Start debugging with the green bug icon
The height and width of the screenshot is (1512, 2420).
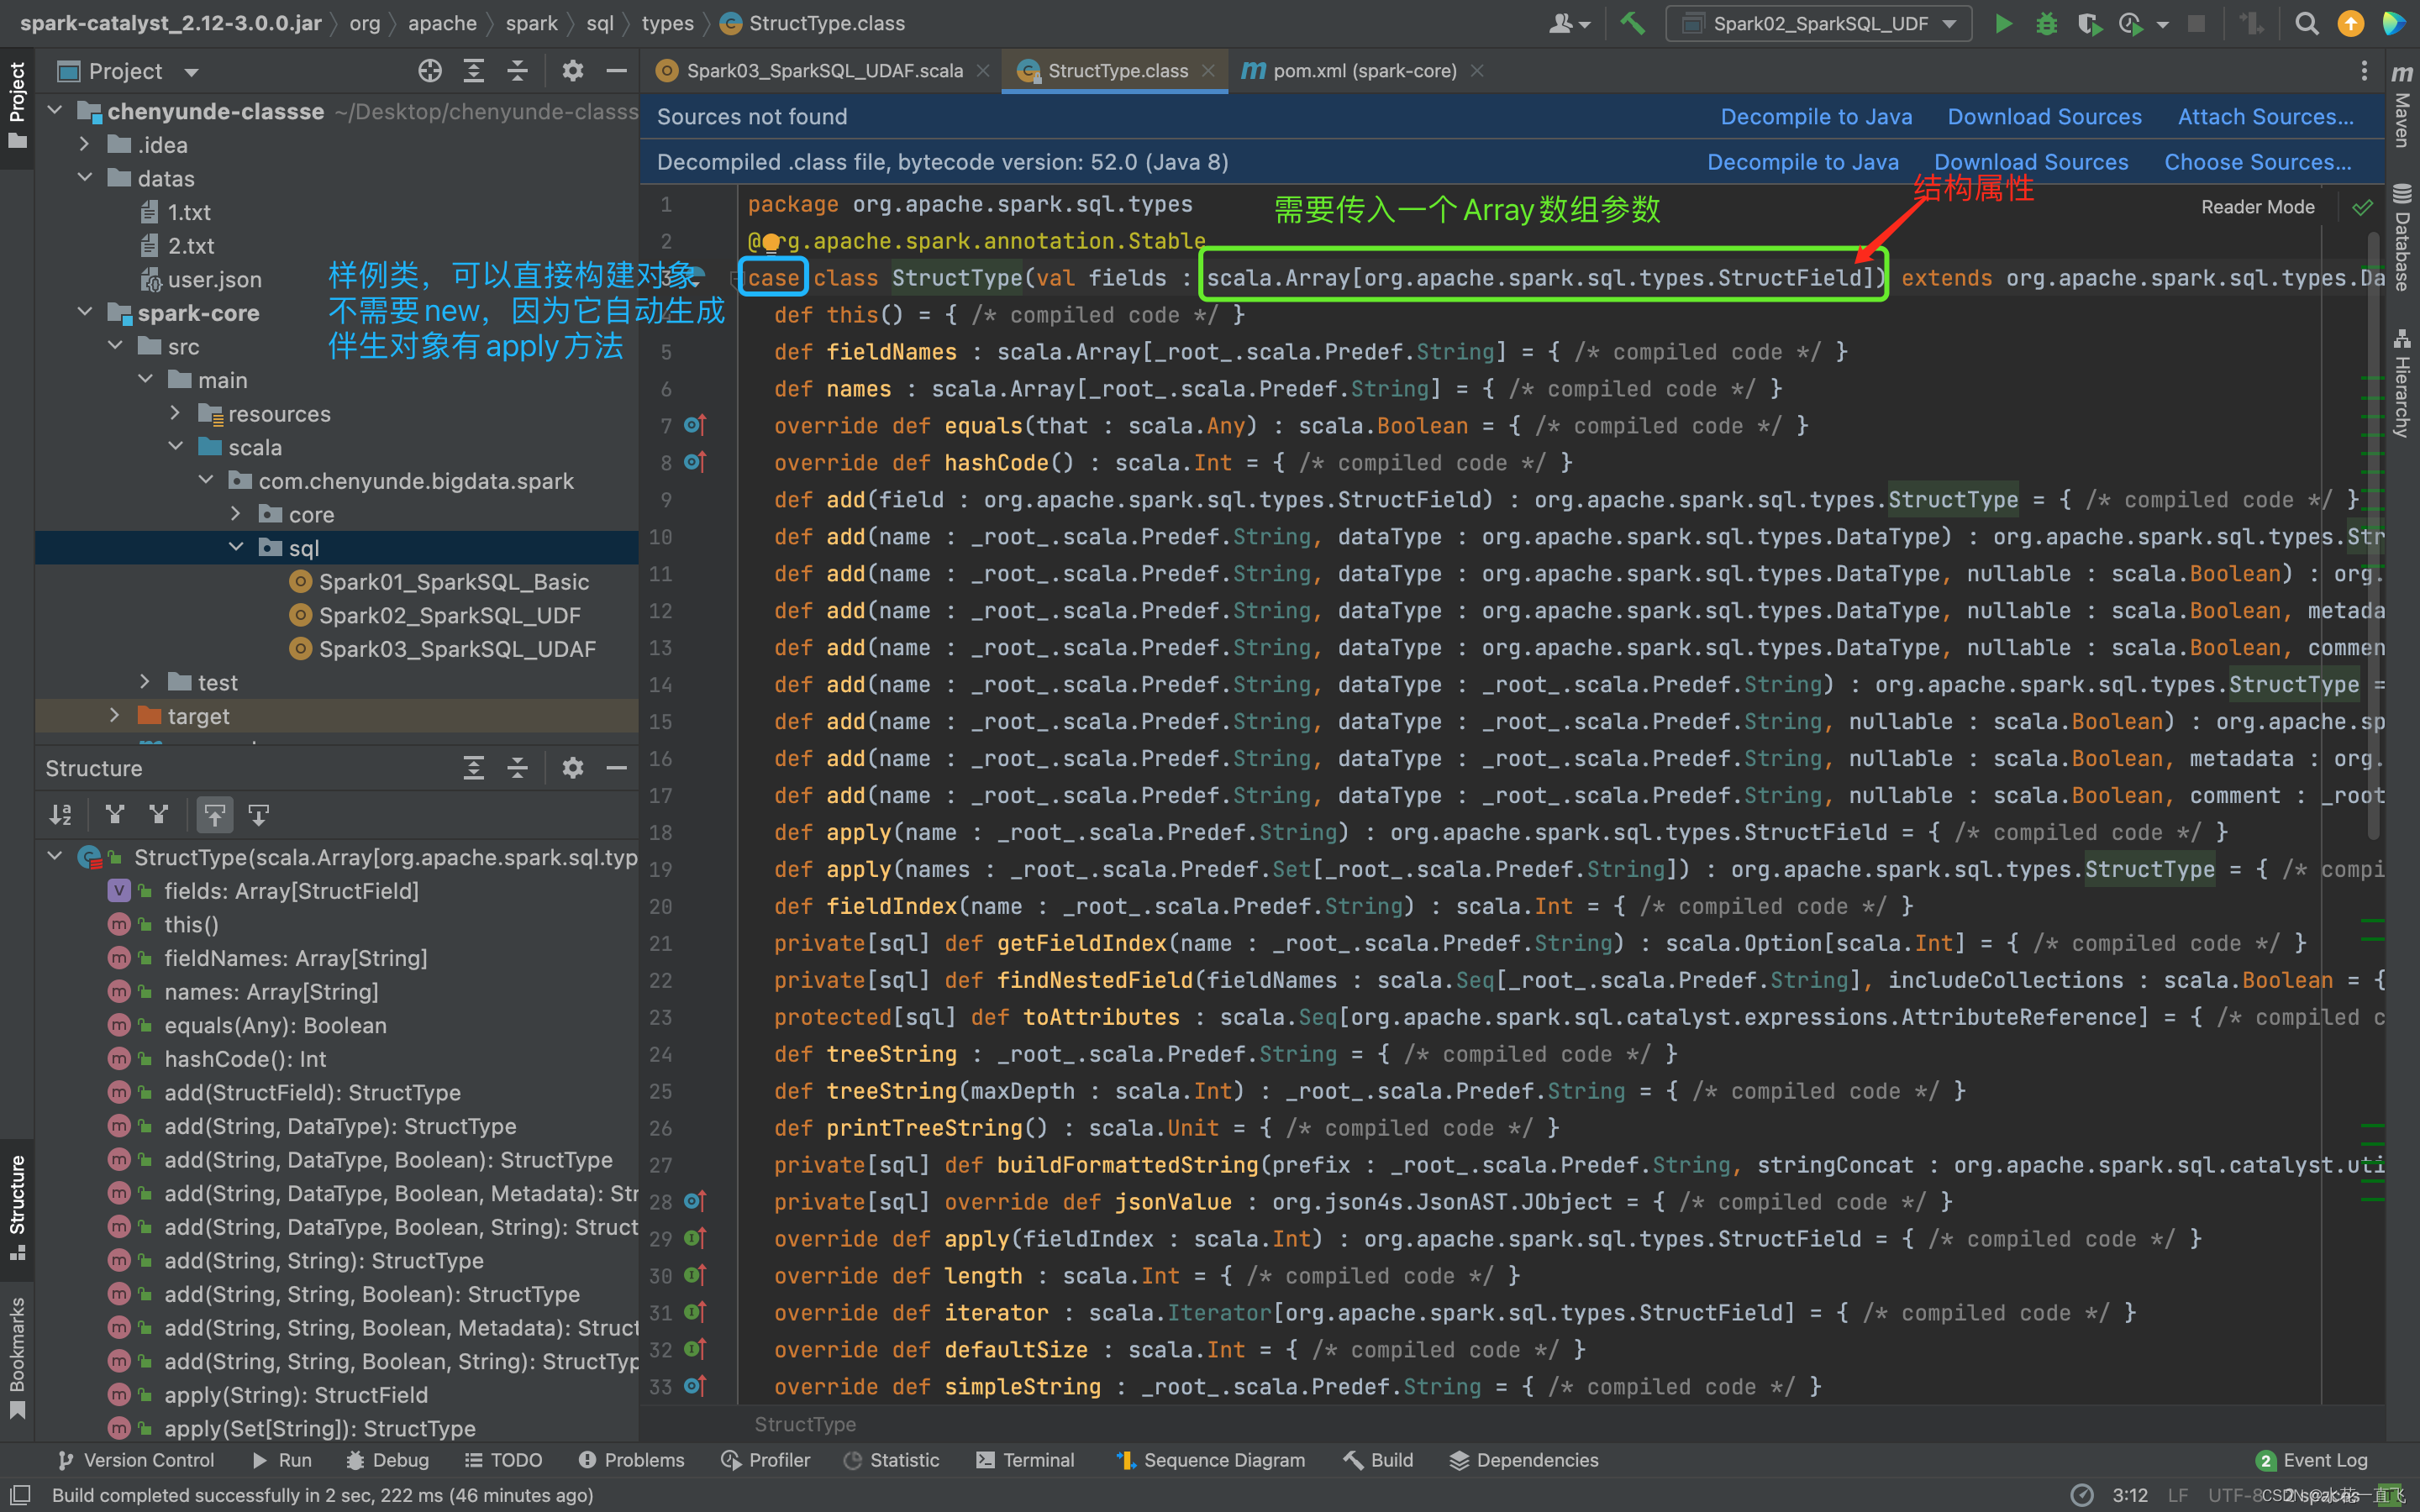[2046, 24]
